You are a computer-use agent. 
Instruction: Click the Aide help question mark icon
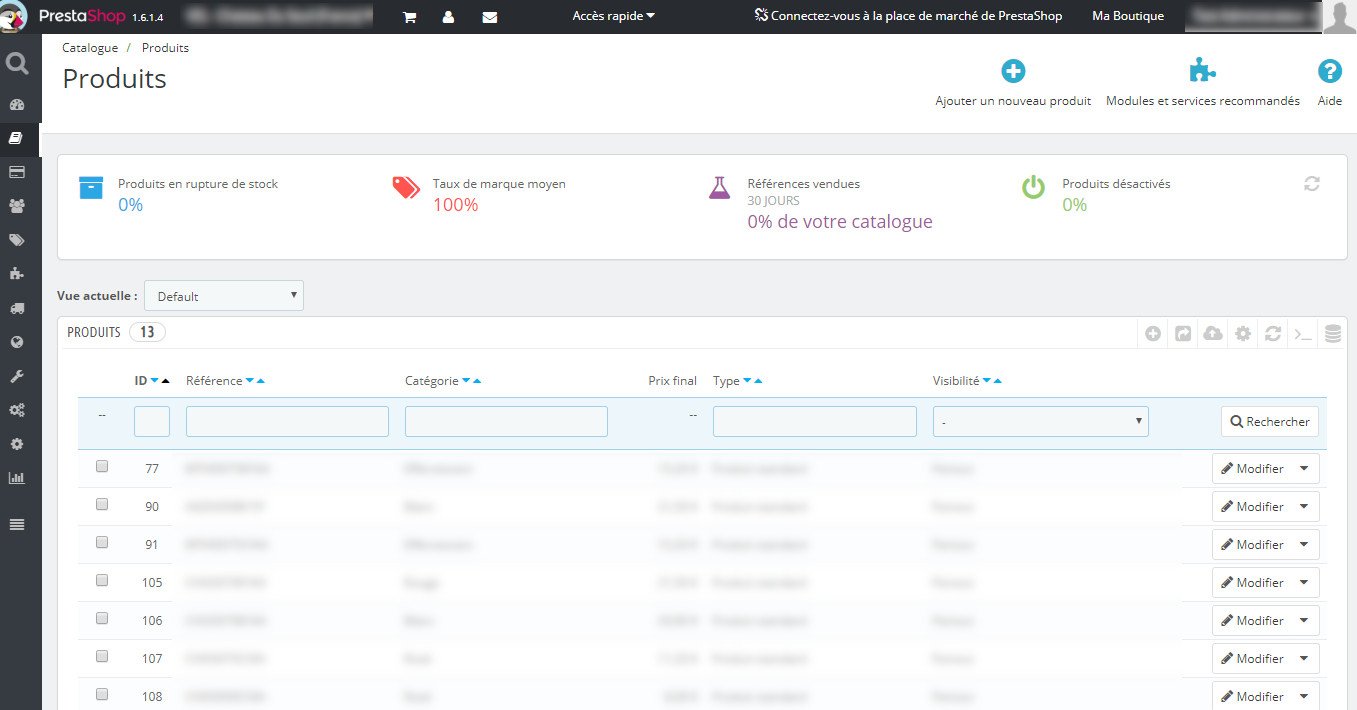coord(1329,71)
